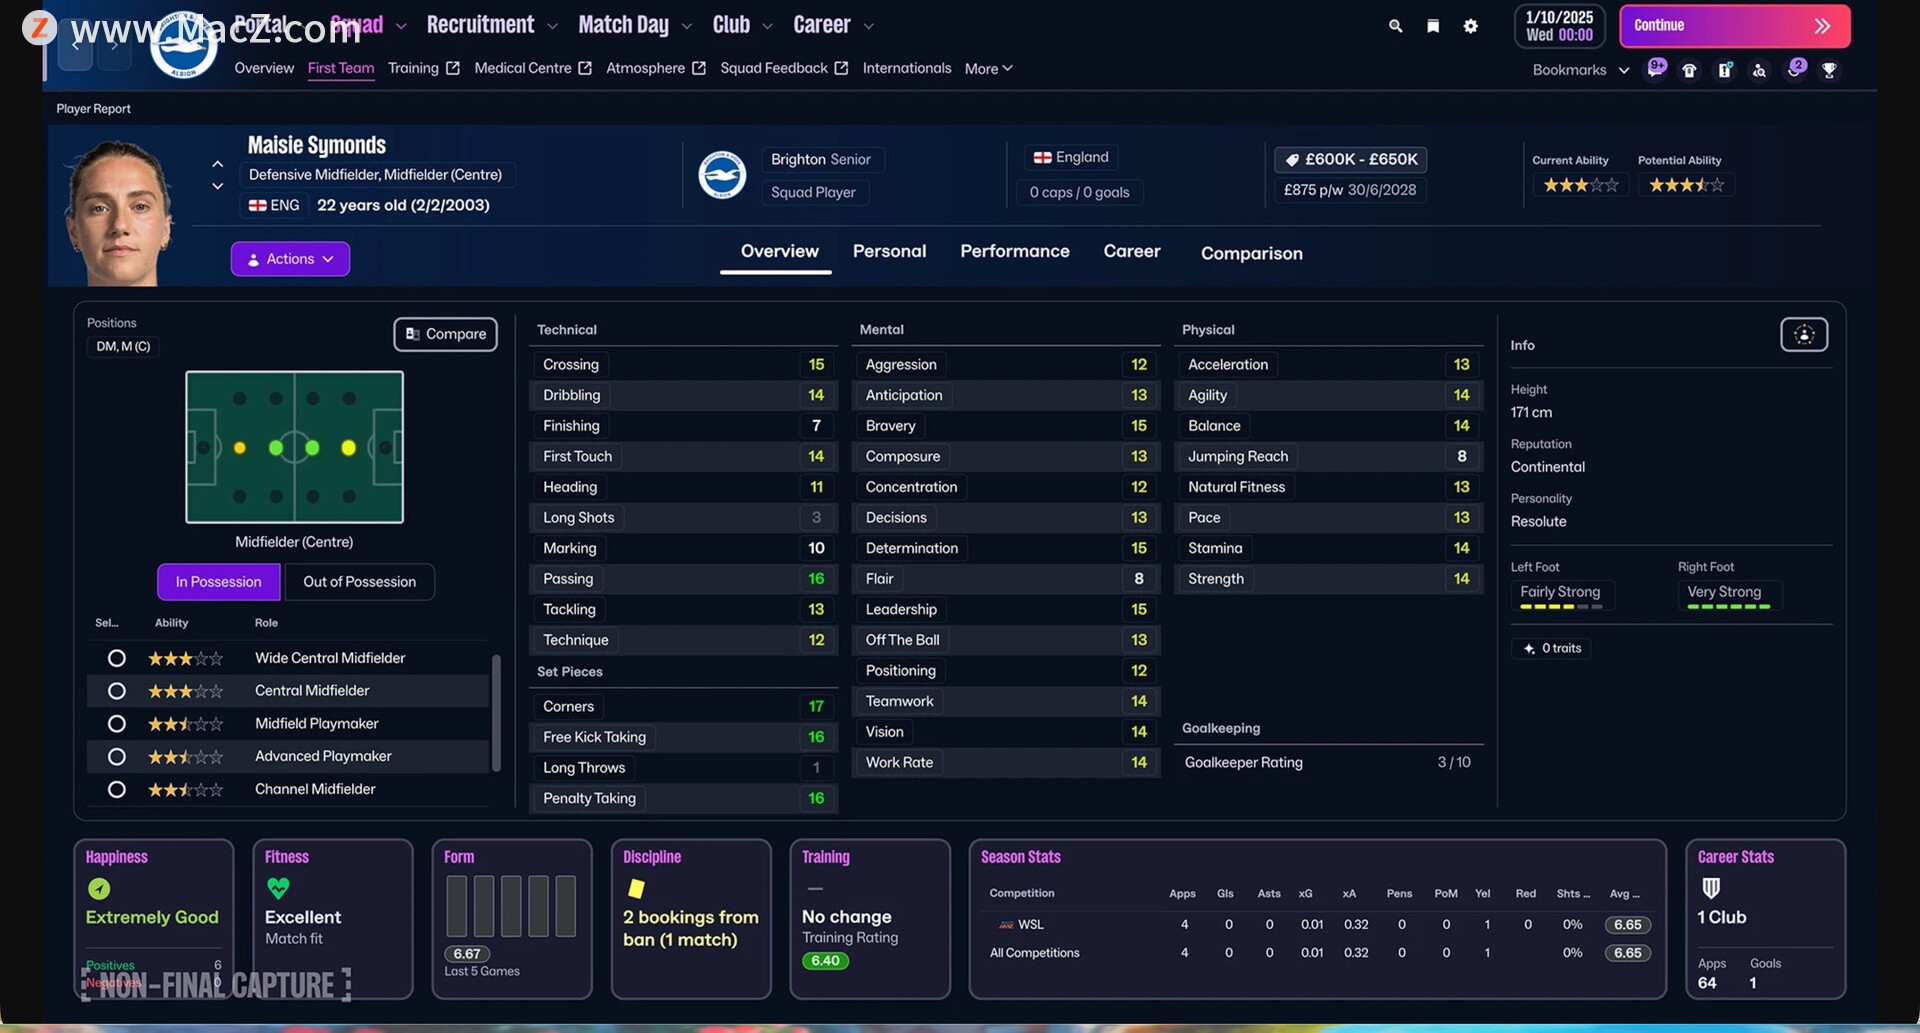Expand the Actions dropdown

[x=290, y=259]
